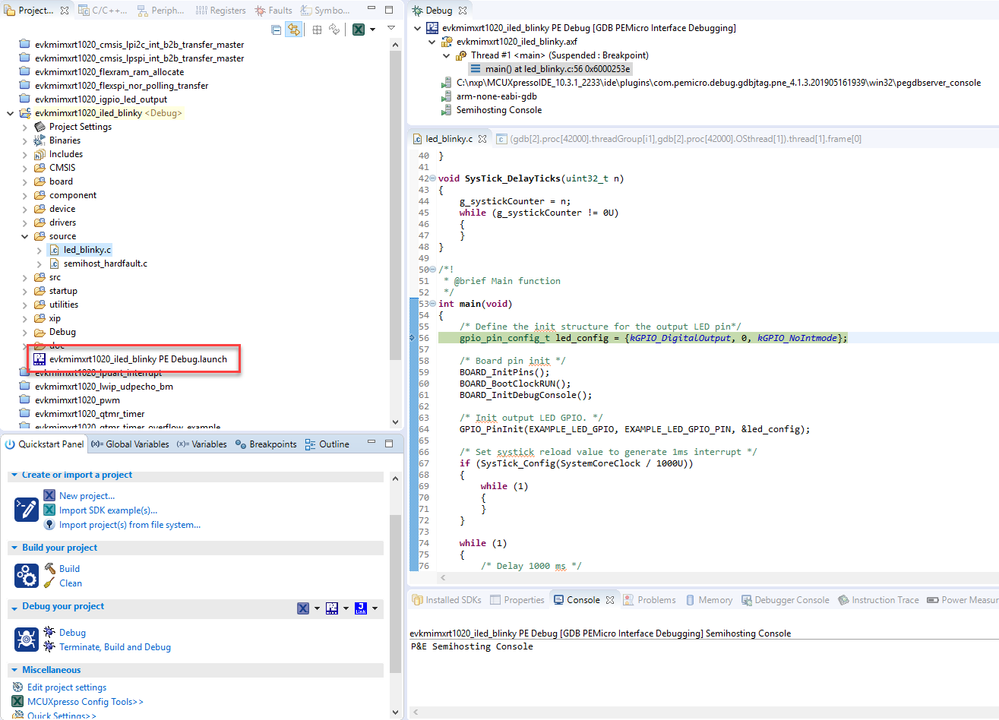Select arm-none-eabi-gdb process entry
This screenshot has height=720, width=999.
tap(496, 96)
